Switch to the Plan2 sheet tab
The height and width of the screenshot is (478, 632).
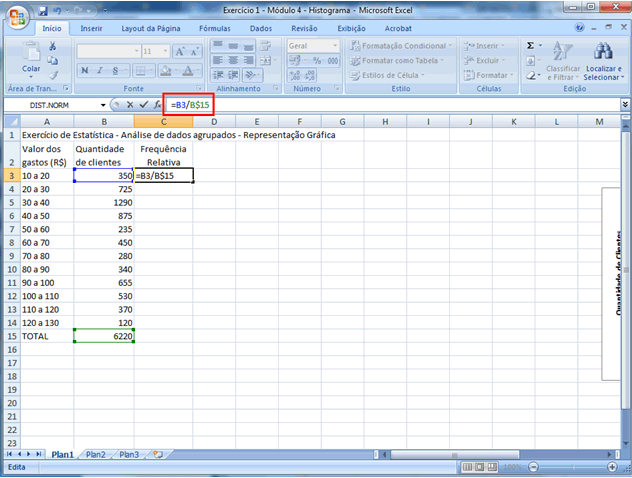tap(96, 454)
